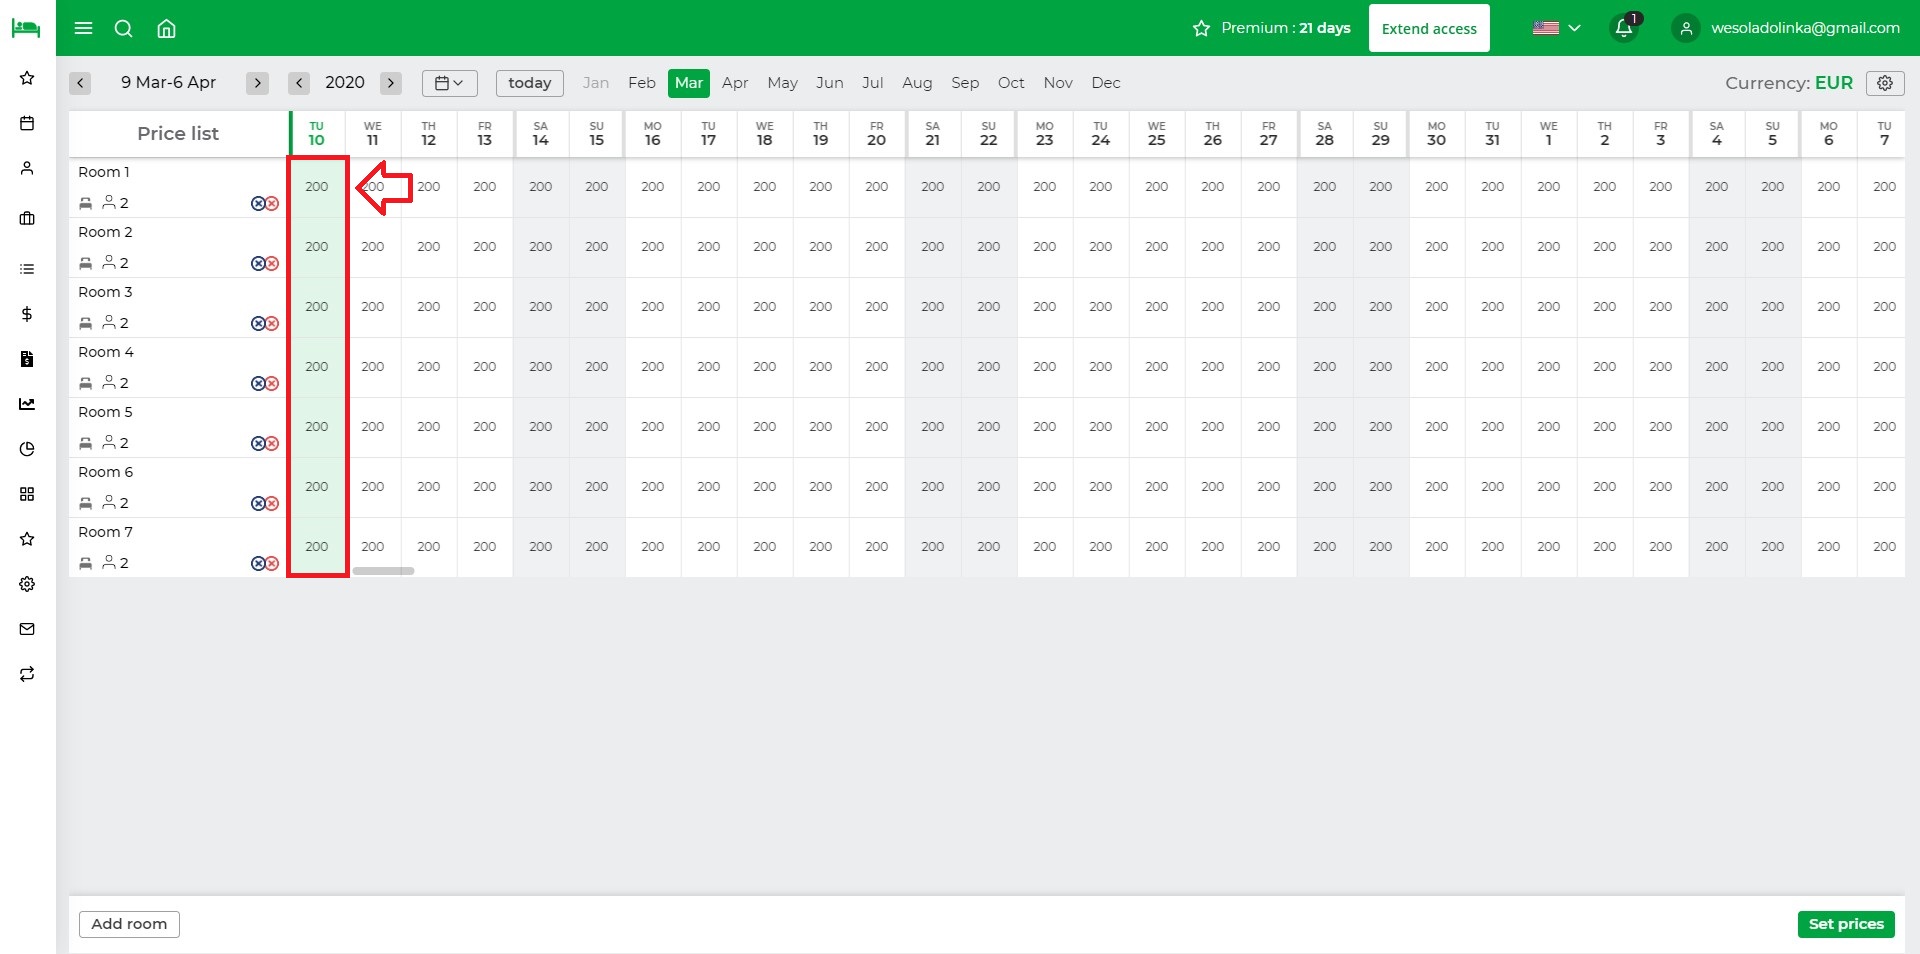
Task: Select the TU 10 date column header
Action: pos(317,133)
